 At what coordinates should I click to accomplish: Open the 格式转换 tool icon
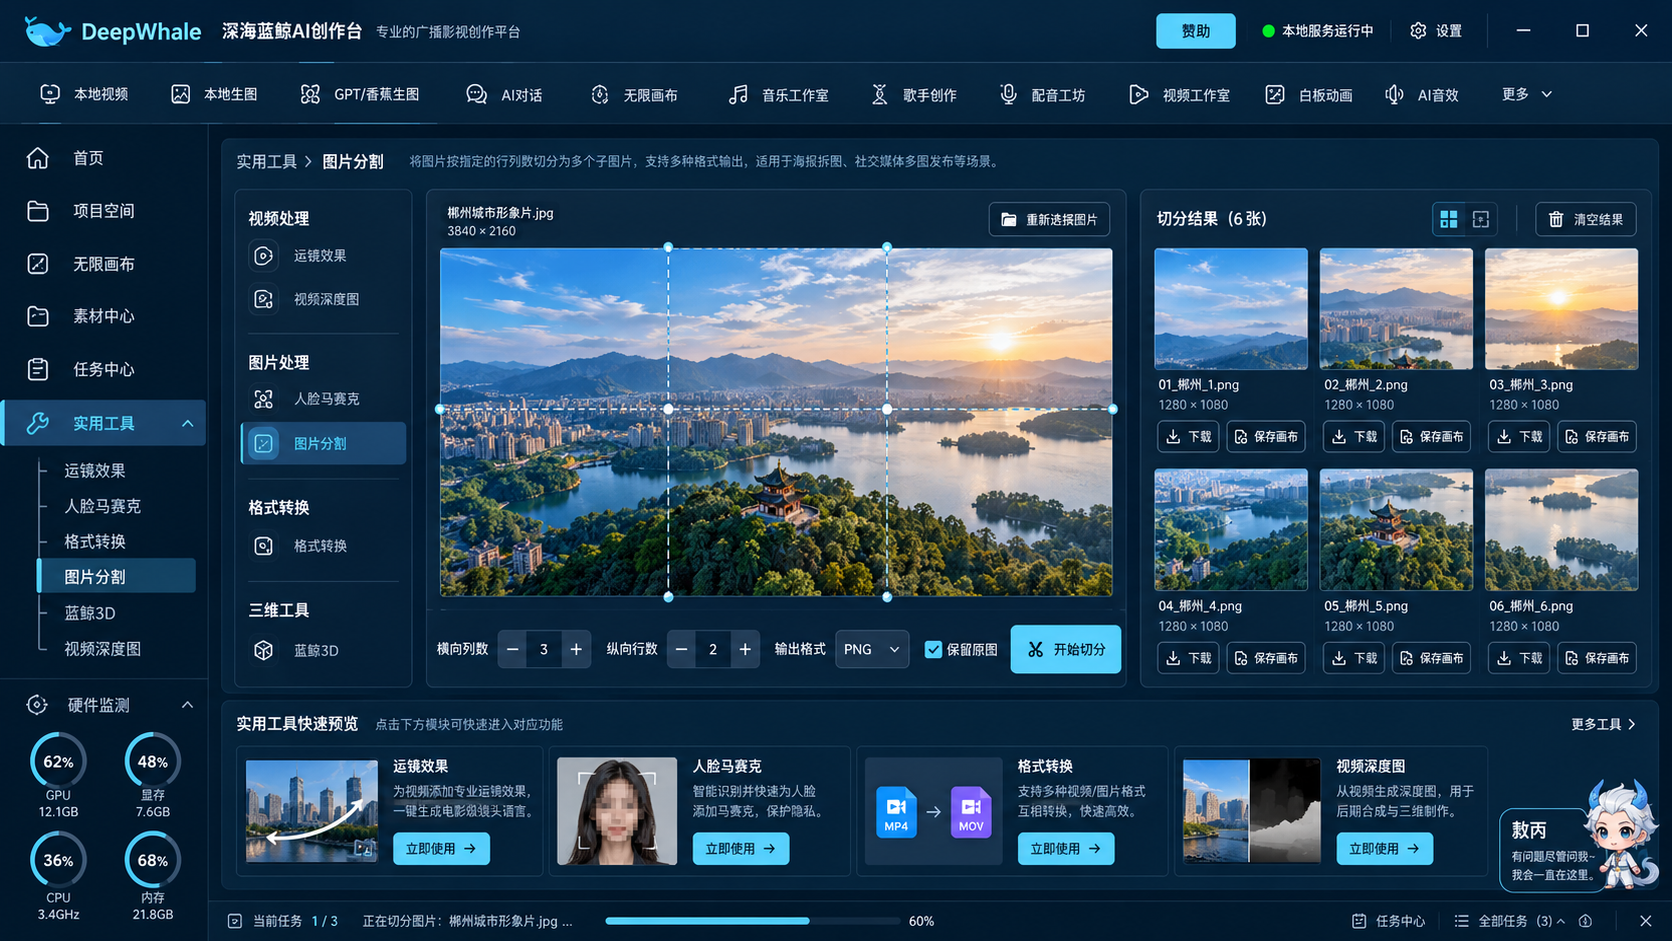pyautogui.click(x=264, y=546)
